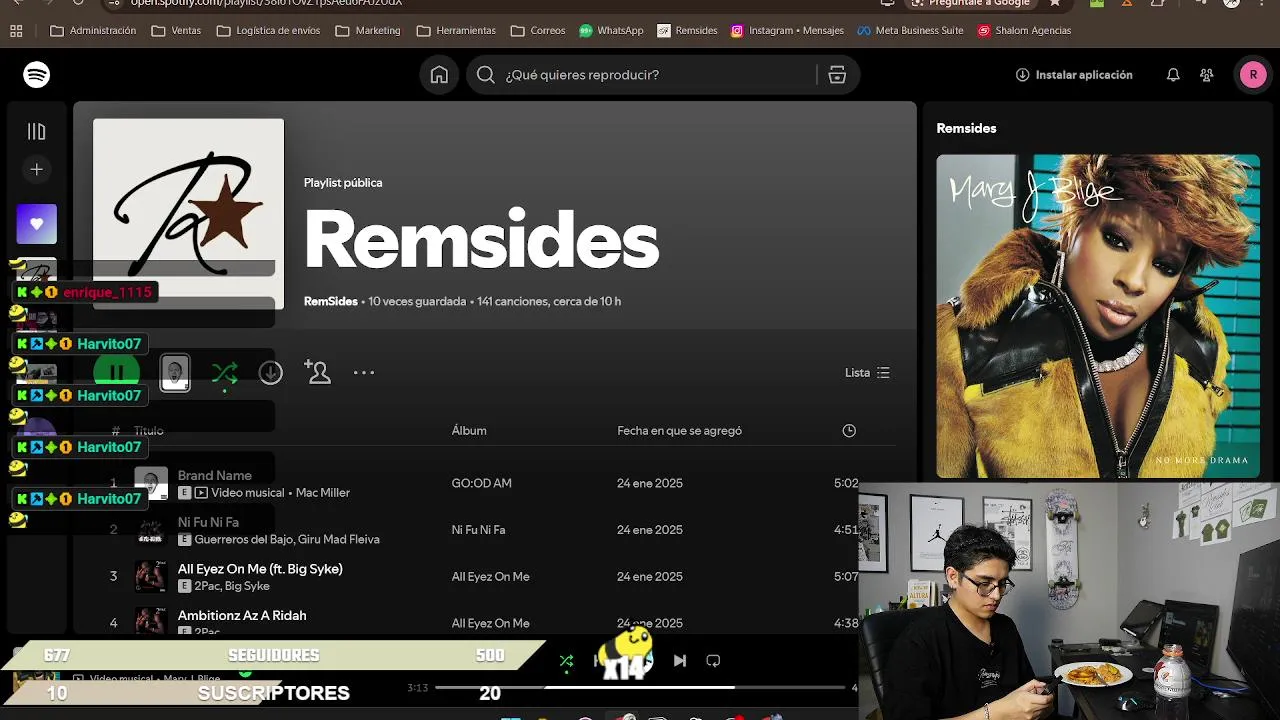Open 2Pac, Big Syke artist link
This screenshot has height=720, width=1280.
[232, 586]
